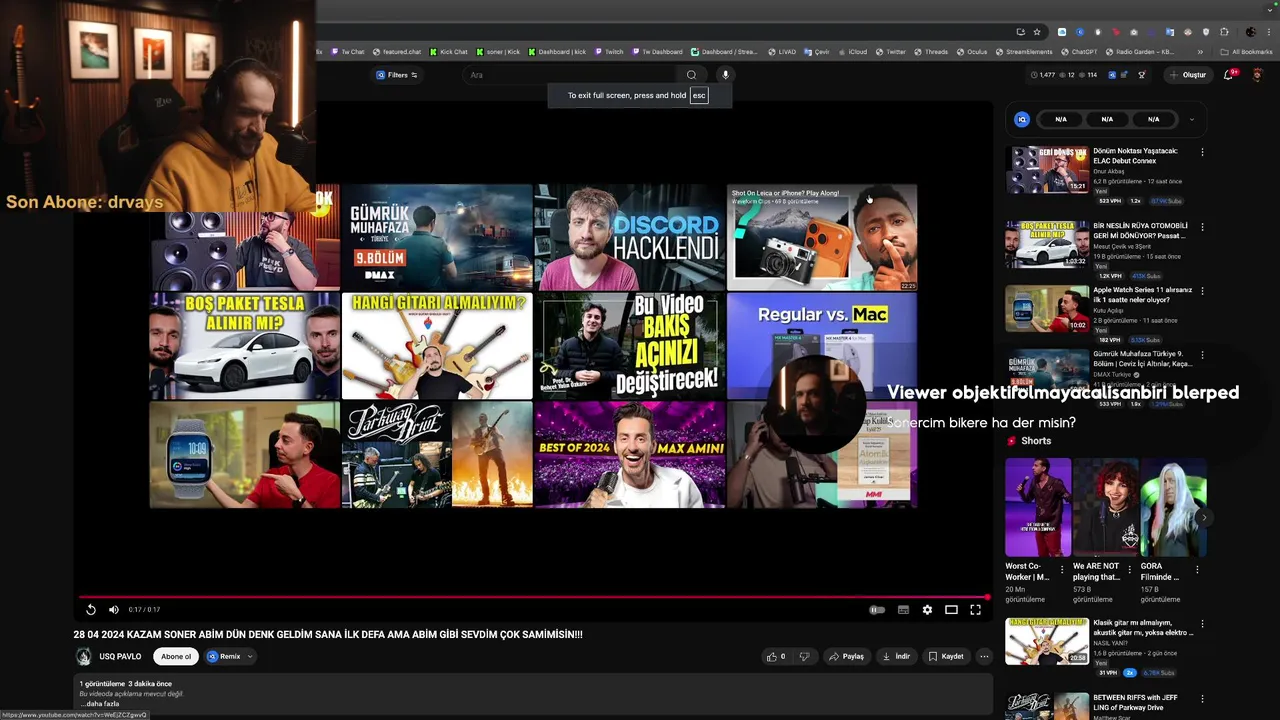Save the video with Kaydet

tap(946, 657)
